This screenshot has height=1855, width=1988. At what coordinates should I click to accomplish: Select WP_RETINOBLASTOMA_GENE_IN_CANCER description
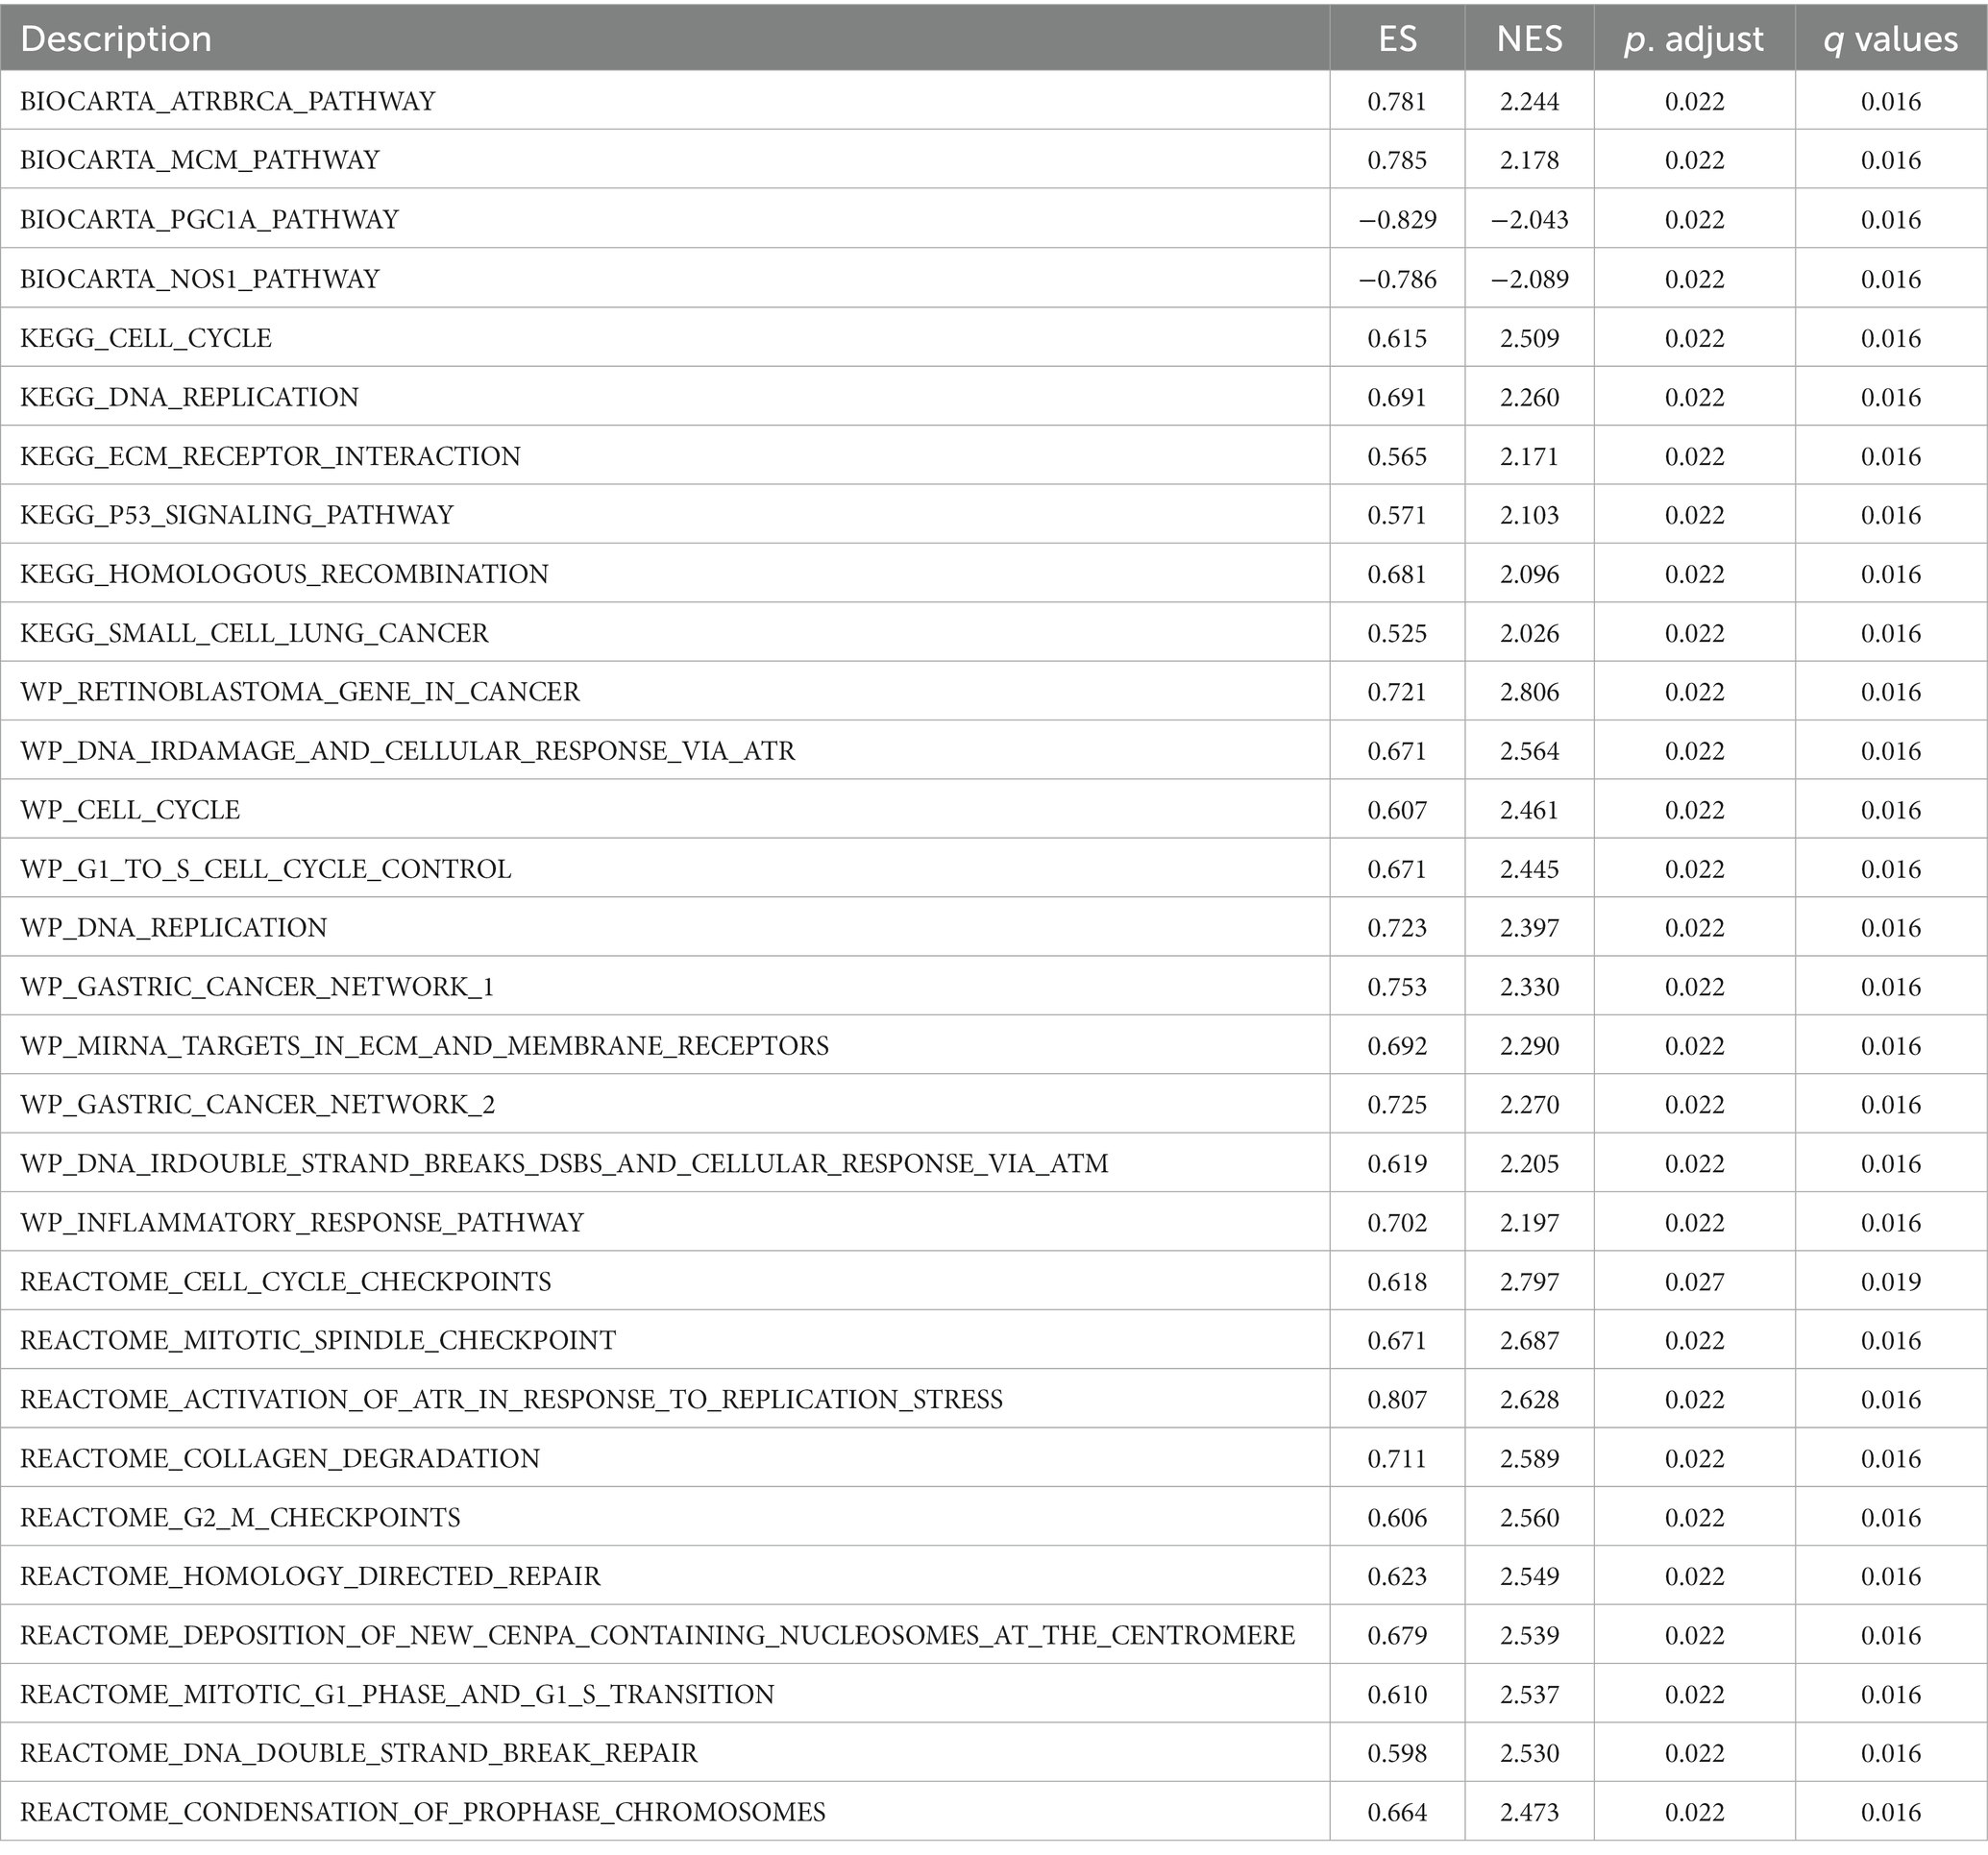(300, 692)
